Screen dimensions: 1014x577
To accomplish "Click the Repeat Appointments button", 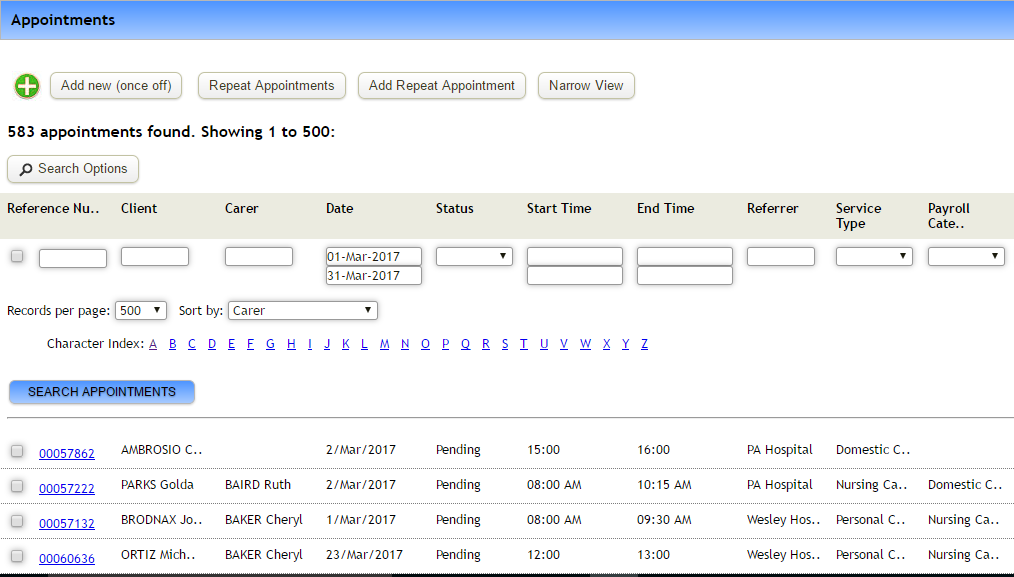I will [271, 86].
